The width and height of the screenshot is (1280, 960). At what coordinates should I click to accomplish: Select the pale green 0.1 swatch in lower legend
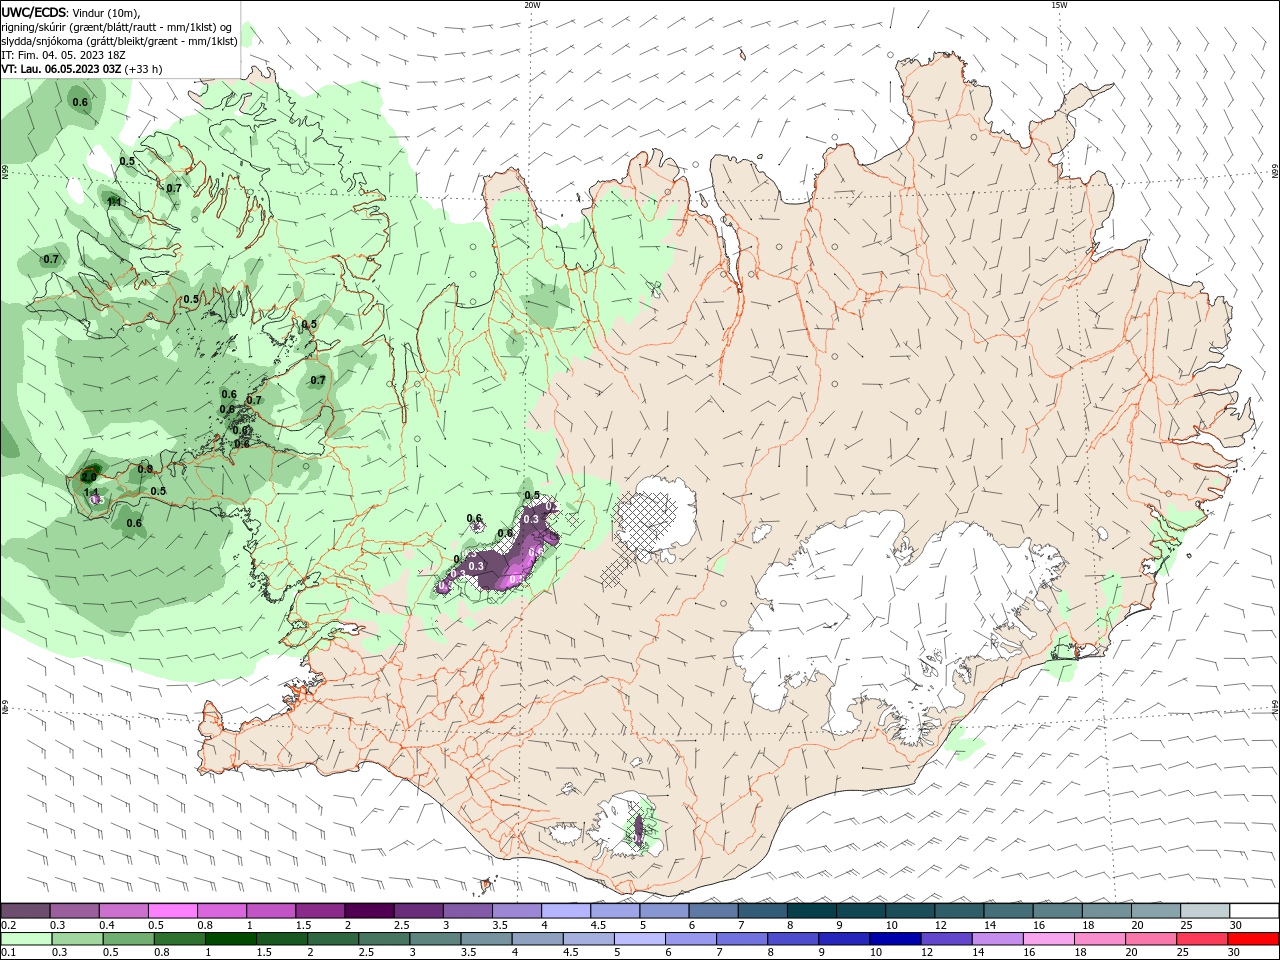tap(26, 939)
